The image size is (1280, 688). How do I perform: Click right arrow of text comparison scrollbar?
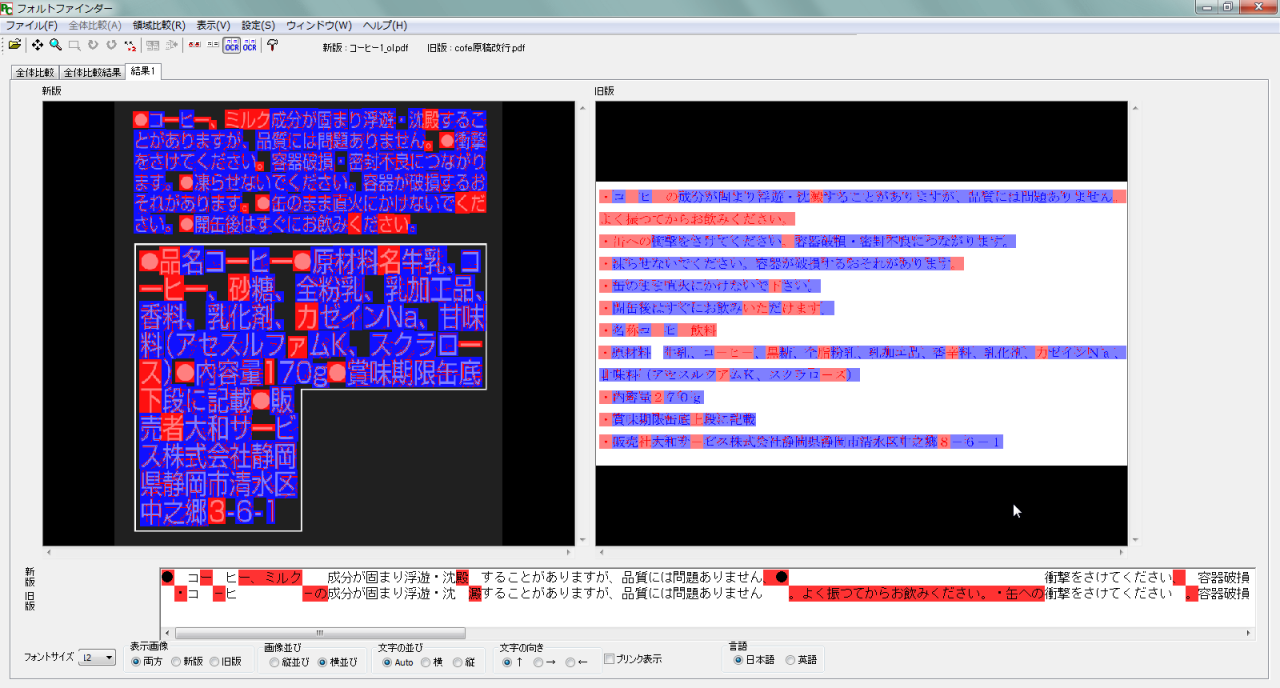tap(1248, 633)
